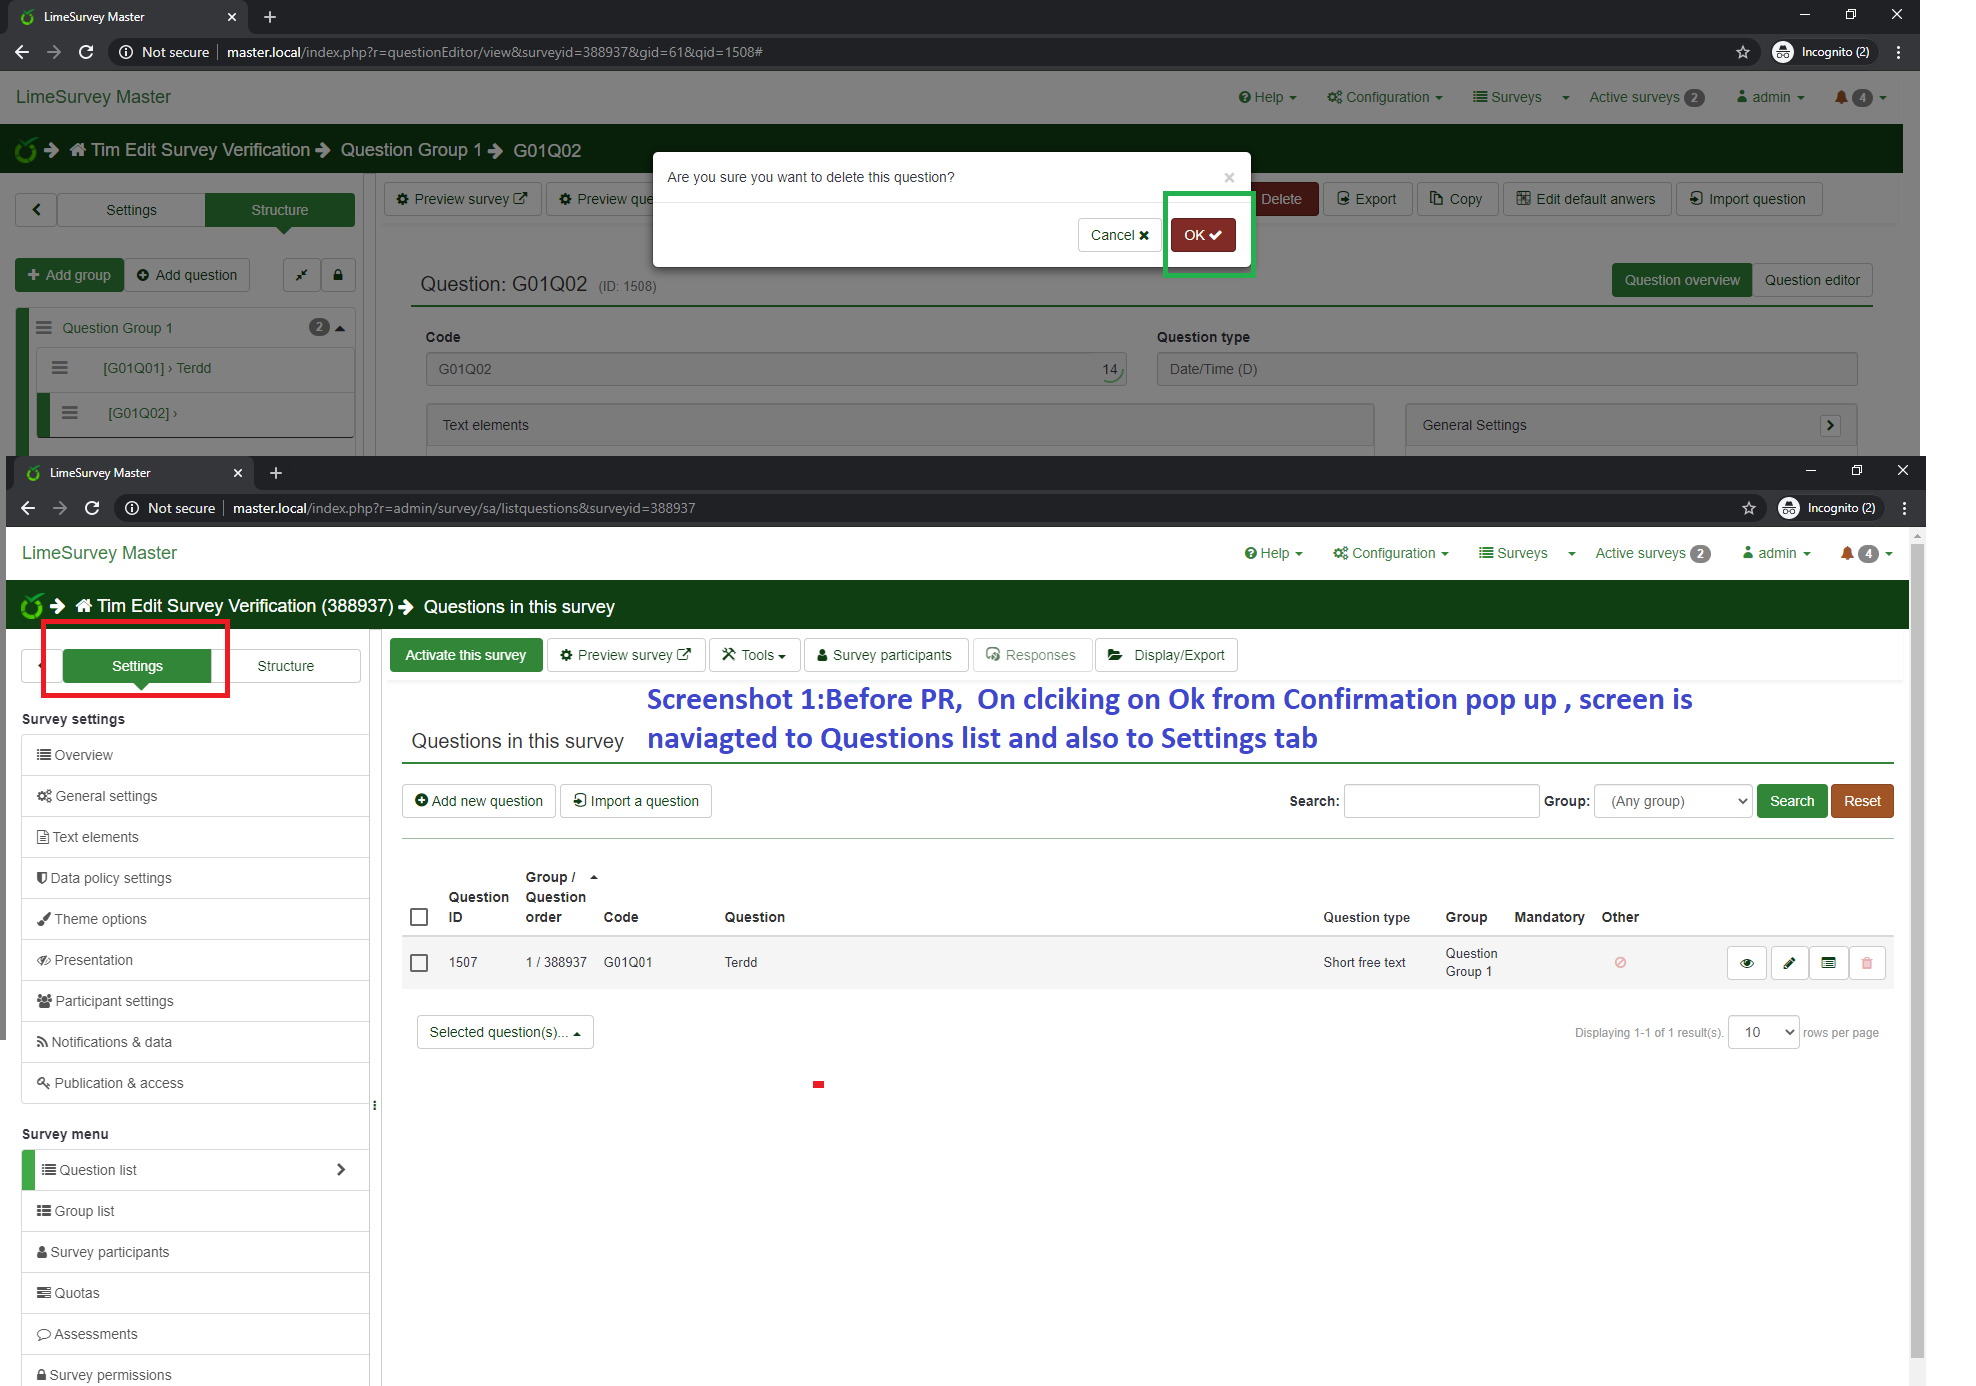Click bookmark star in lower browser window
Viewport: 1976px width, 1386px height.
coord(1748,508)
